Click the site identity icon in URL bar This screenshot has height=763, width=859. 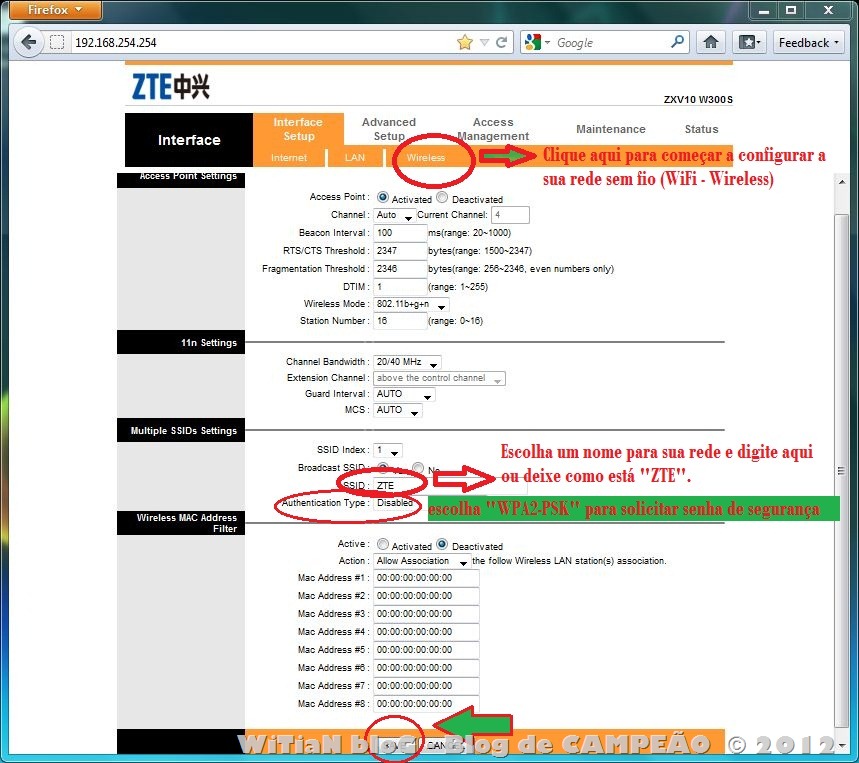[57, 42]
